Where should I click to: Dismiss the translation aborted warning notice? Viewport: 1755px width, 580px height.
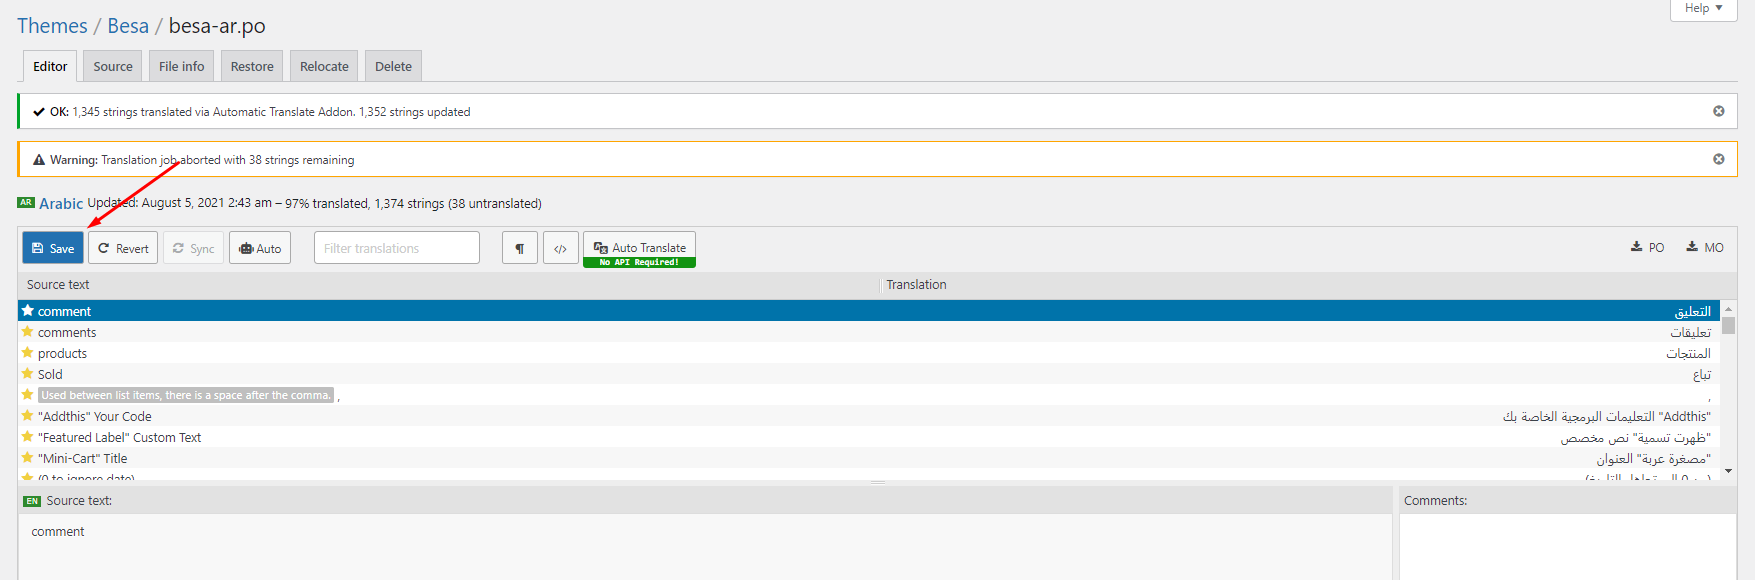click(1718, 159)
